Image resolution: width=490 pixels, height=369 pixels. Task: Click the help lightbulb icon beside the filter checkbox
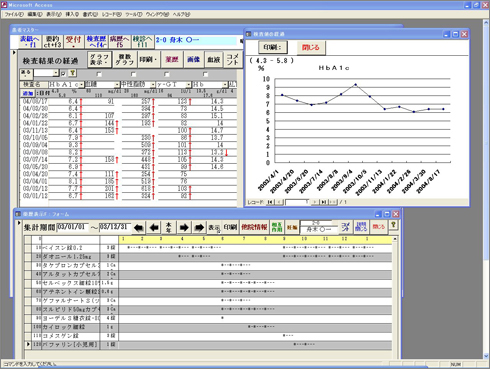coord(72,73)
